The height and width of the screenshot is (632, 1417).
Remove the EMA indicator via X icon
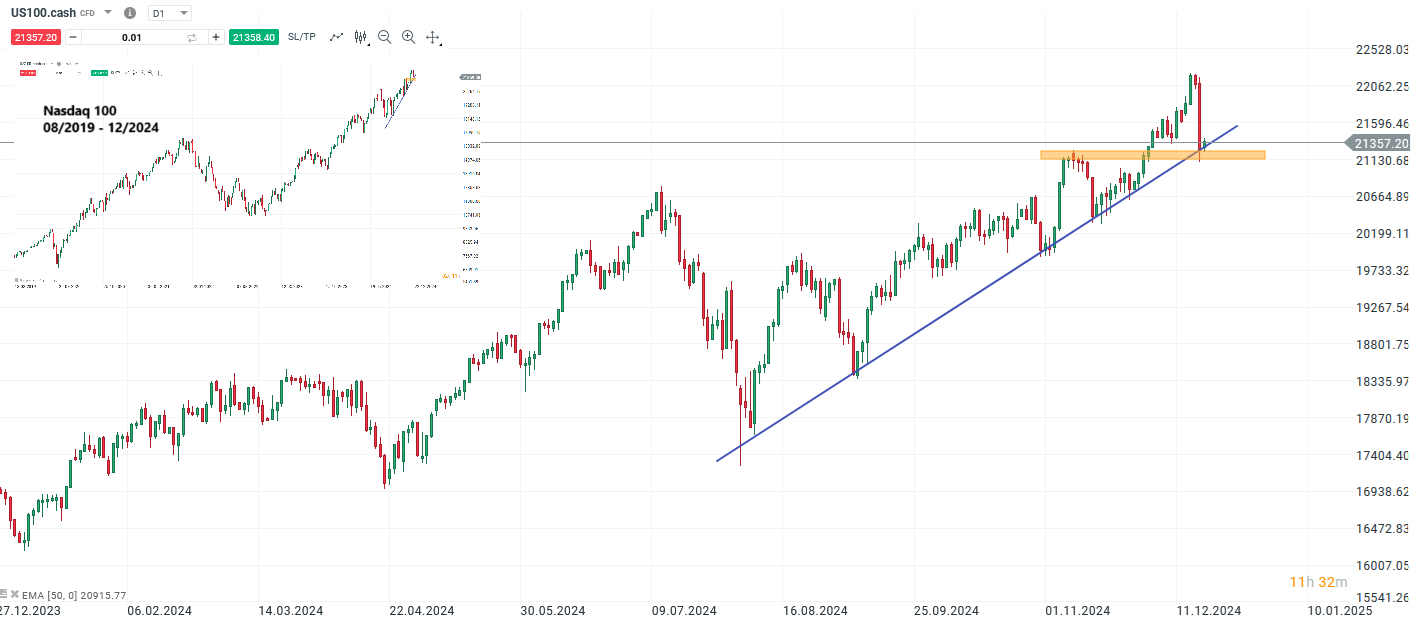tap(14, 594)
